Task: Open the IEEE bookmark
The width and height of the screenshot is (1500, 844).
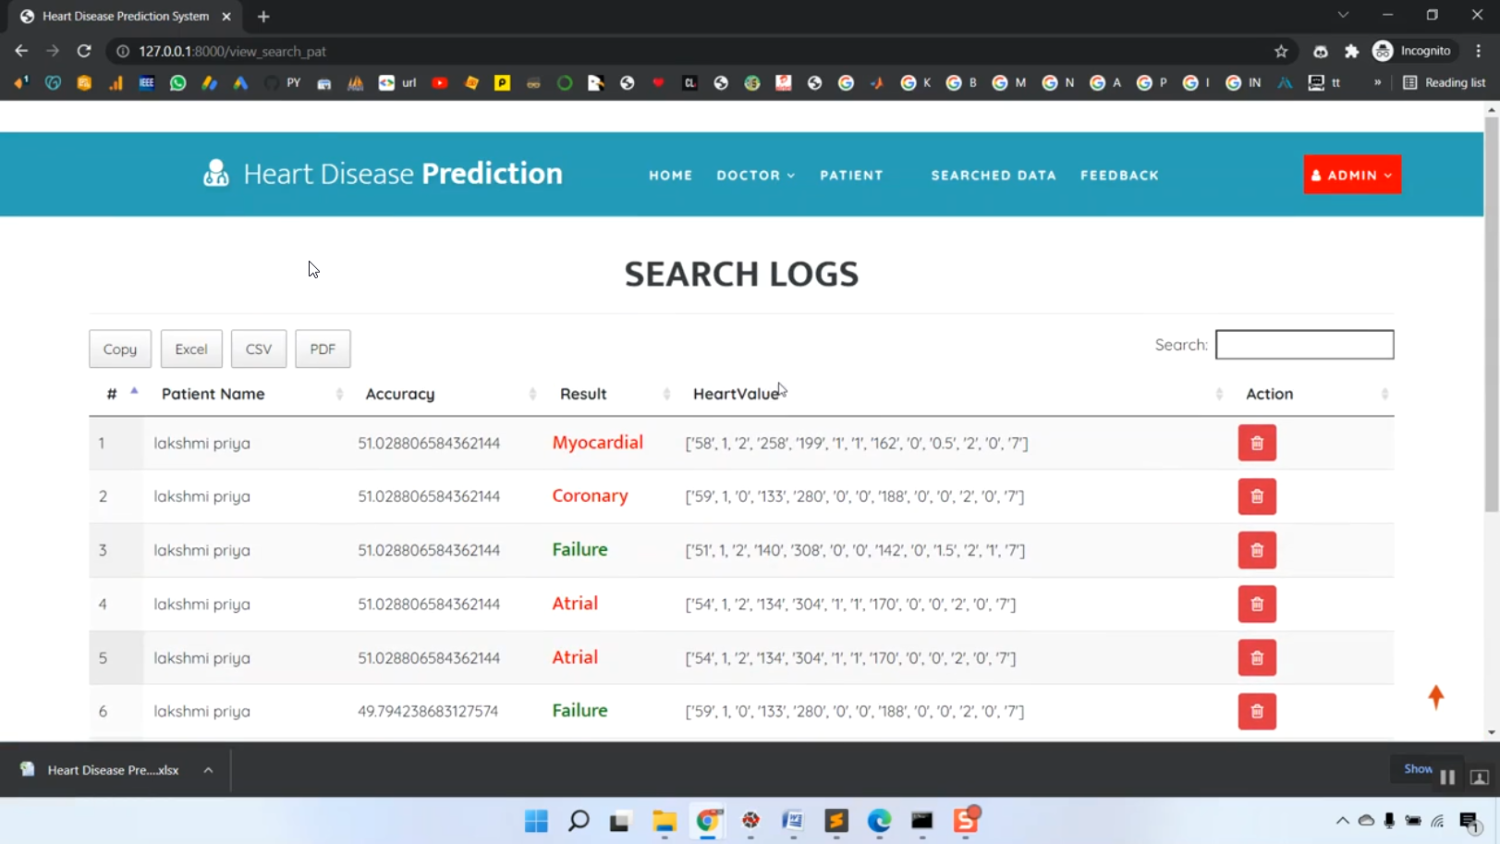Action: pos(147,83)
